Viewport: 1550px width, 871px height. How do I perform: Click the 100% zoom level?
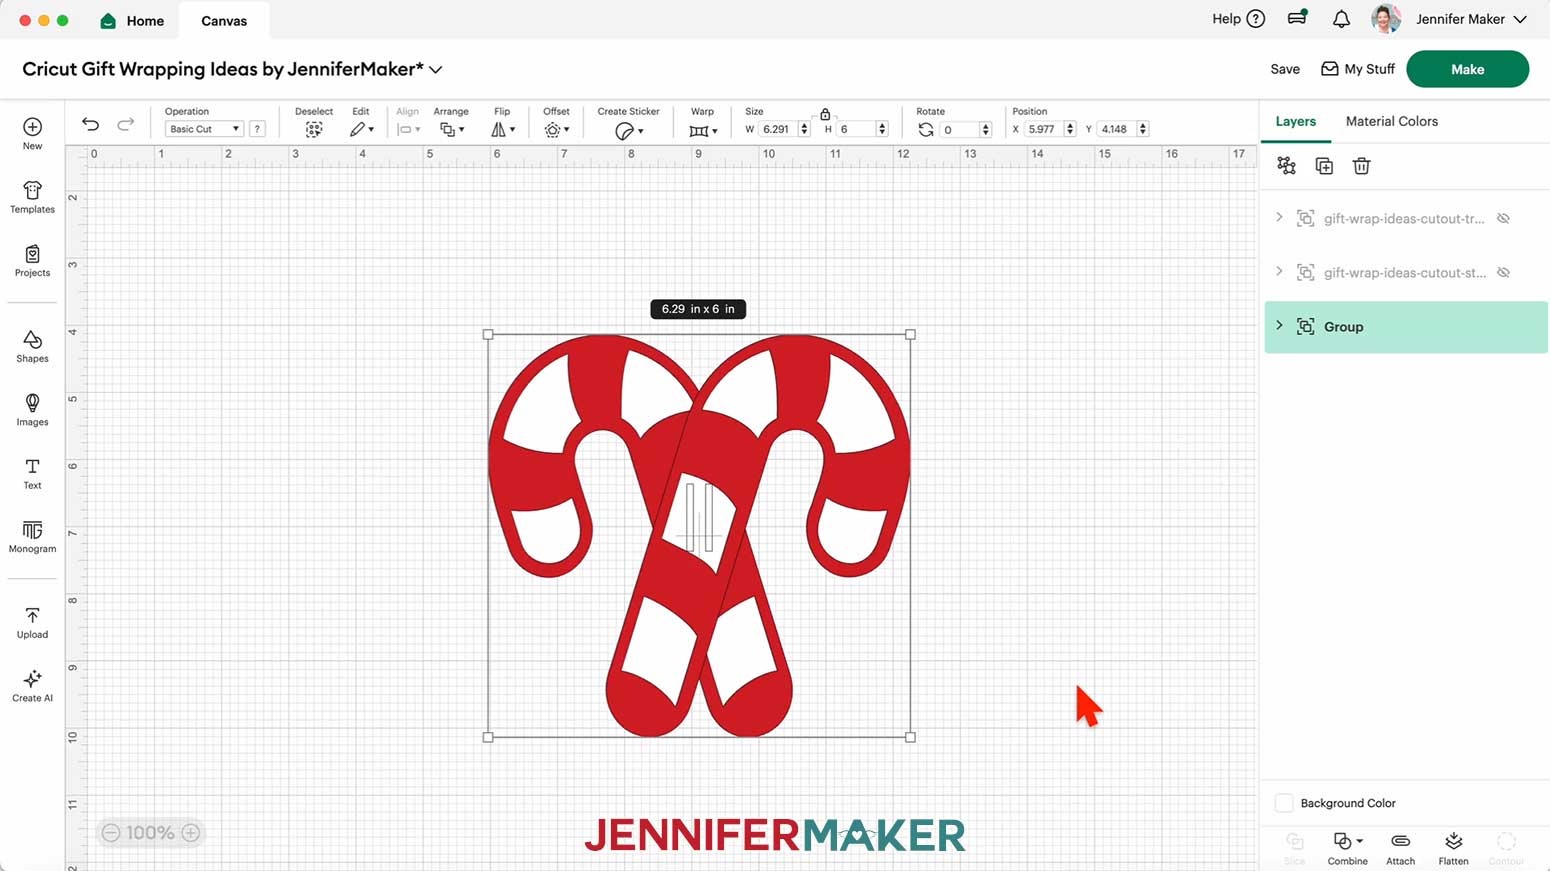coord(150,832)
